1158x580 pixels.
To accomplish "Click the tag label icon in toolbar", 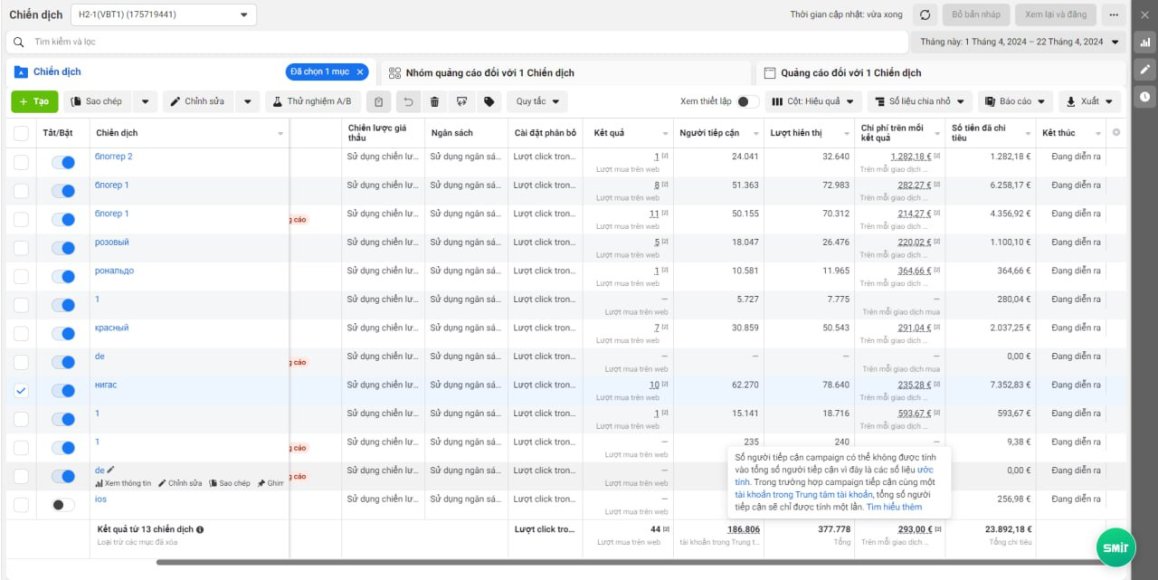I will tap(488, 102).
